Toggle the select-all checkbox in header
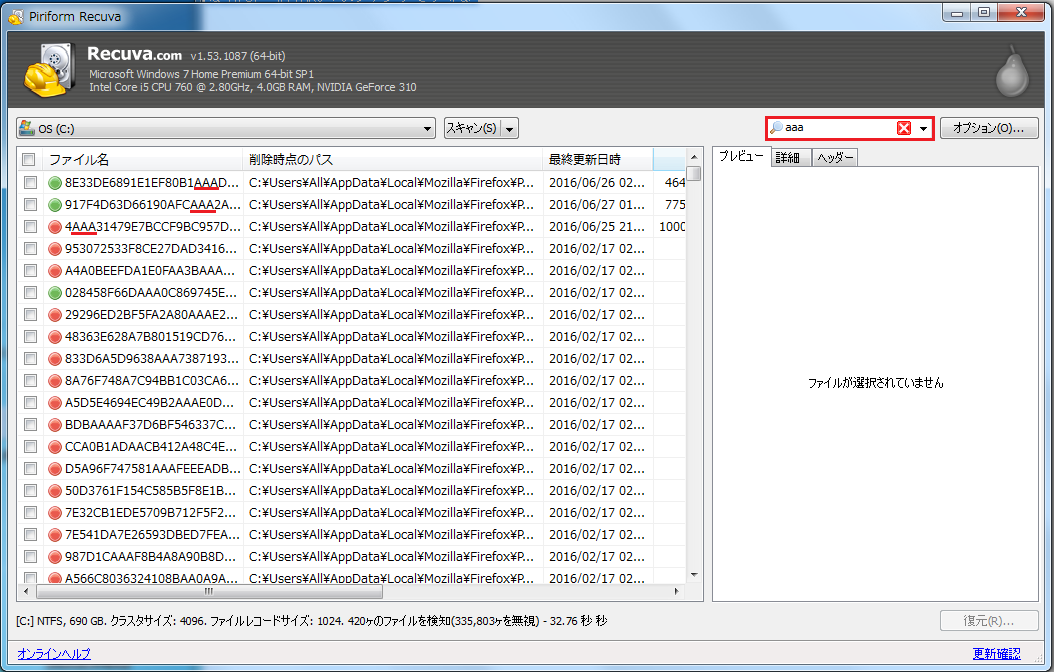 28,160
